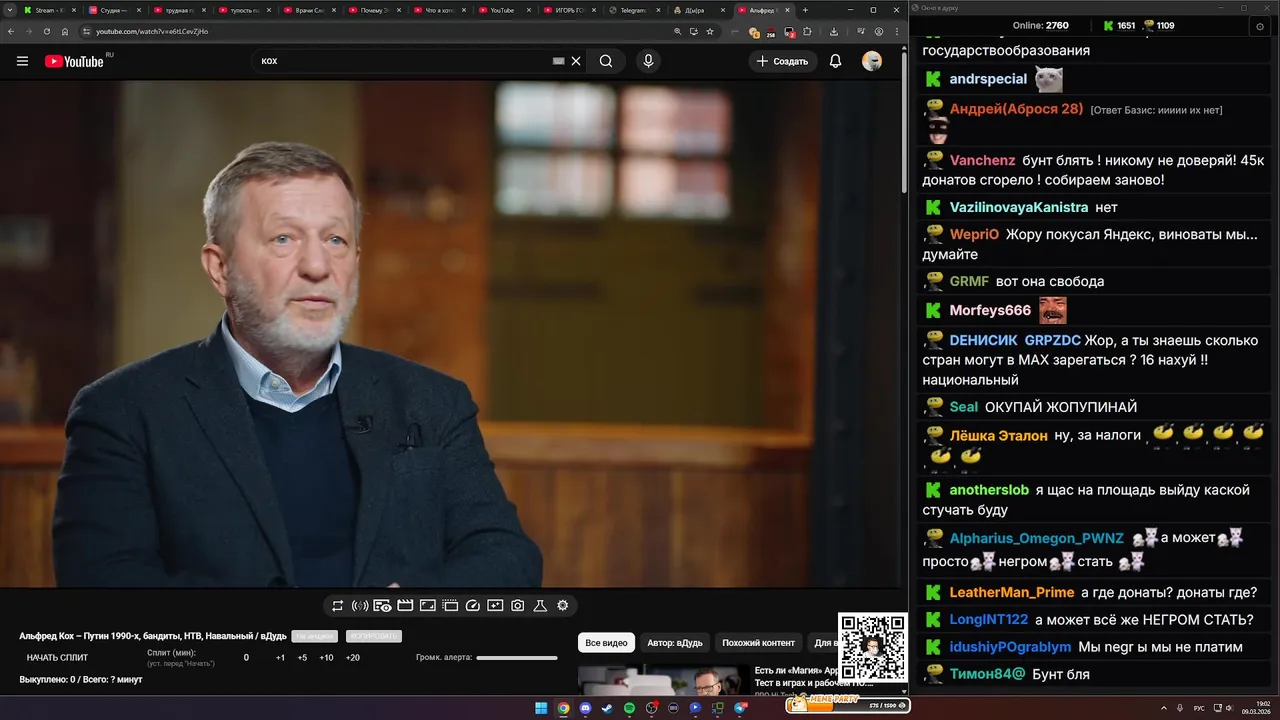This screenshot has width=1280, height=720.
Task: Open the YouTube hamburger guide menu
Action: tap(22, 61)
